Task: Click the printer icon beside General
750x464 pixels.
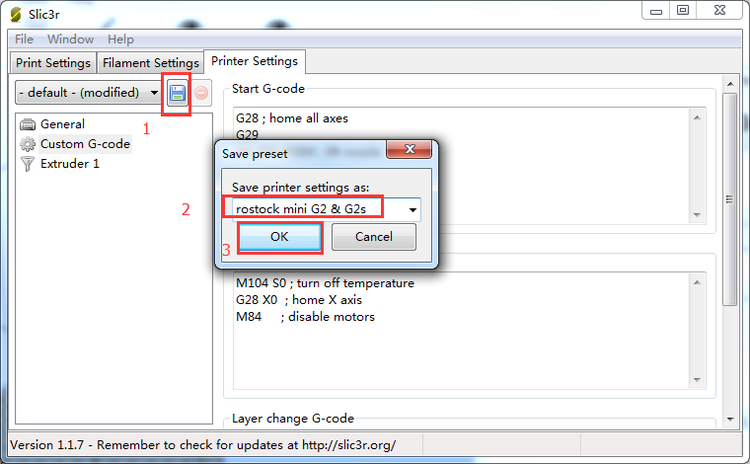Action: (27, 124)
